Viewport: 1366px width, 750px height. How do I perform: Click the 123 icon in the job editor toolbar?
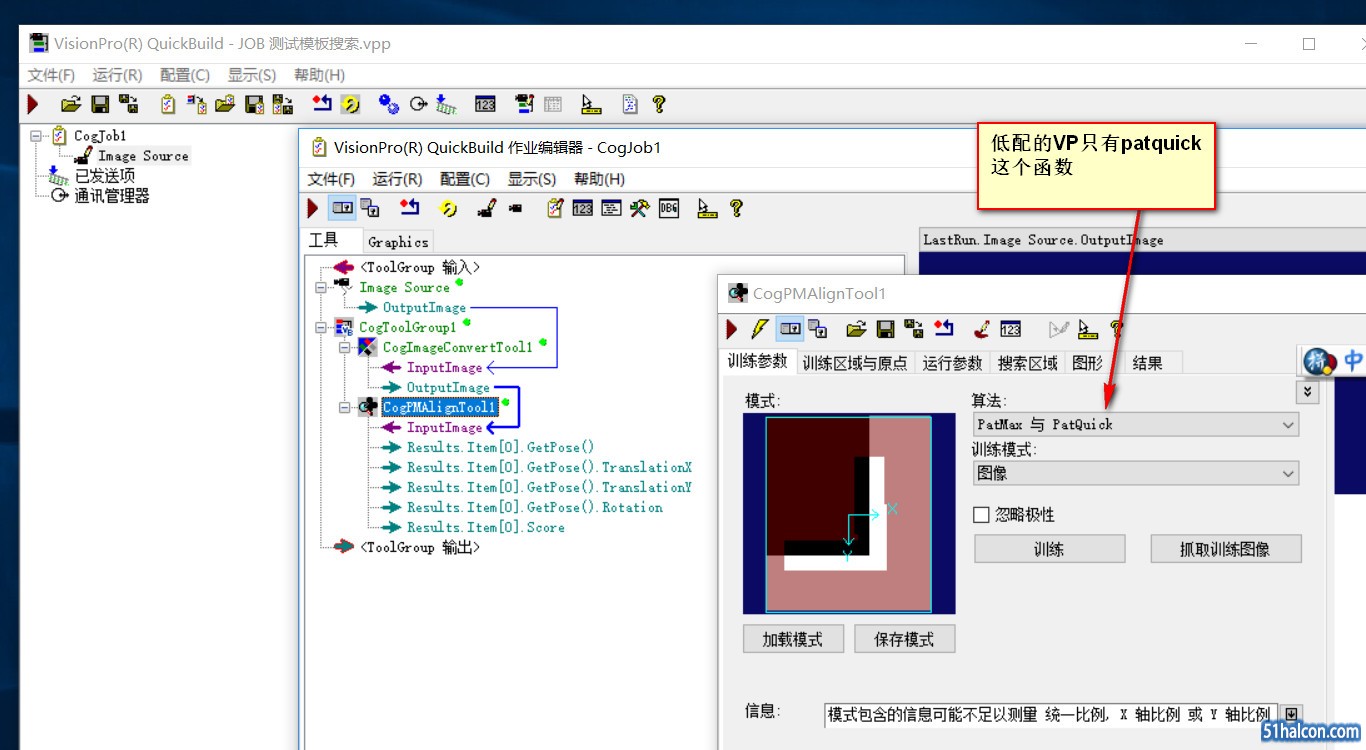tap(583, 208)
